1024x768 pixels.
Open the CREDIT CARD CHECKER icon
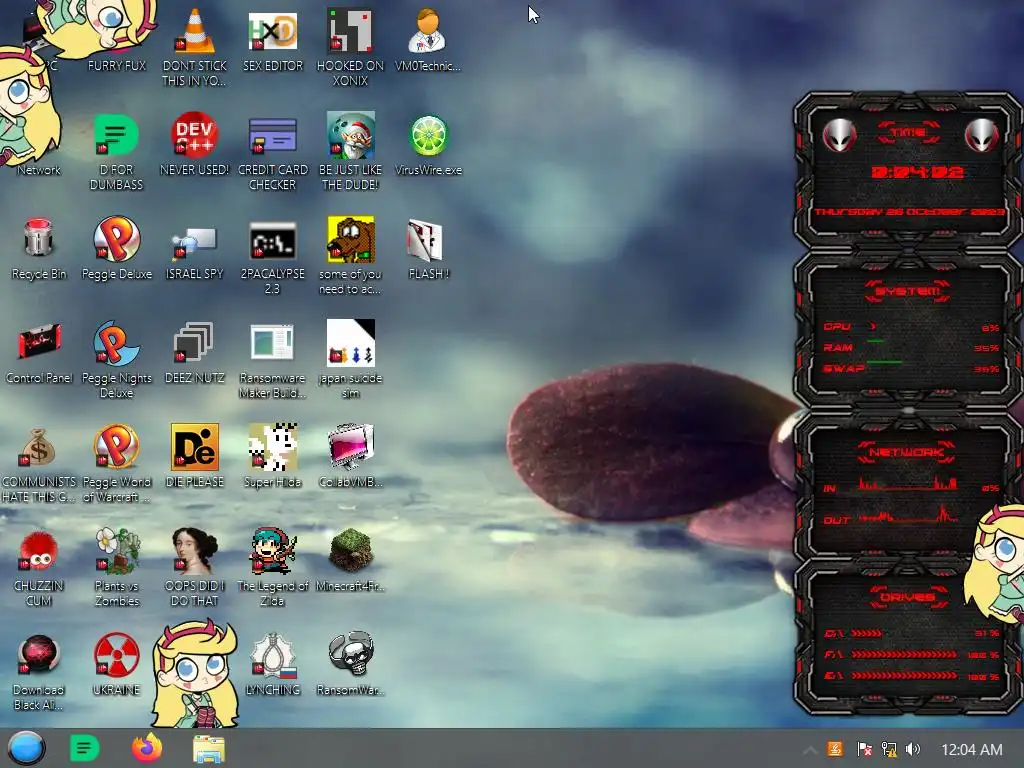click(x=273, y=152)
